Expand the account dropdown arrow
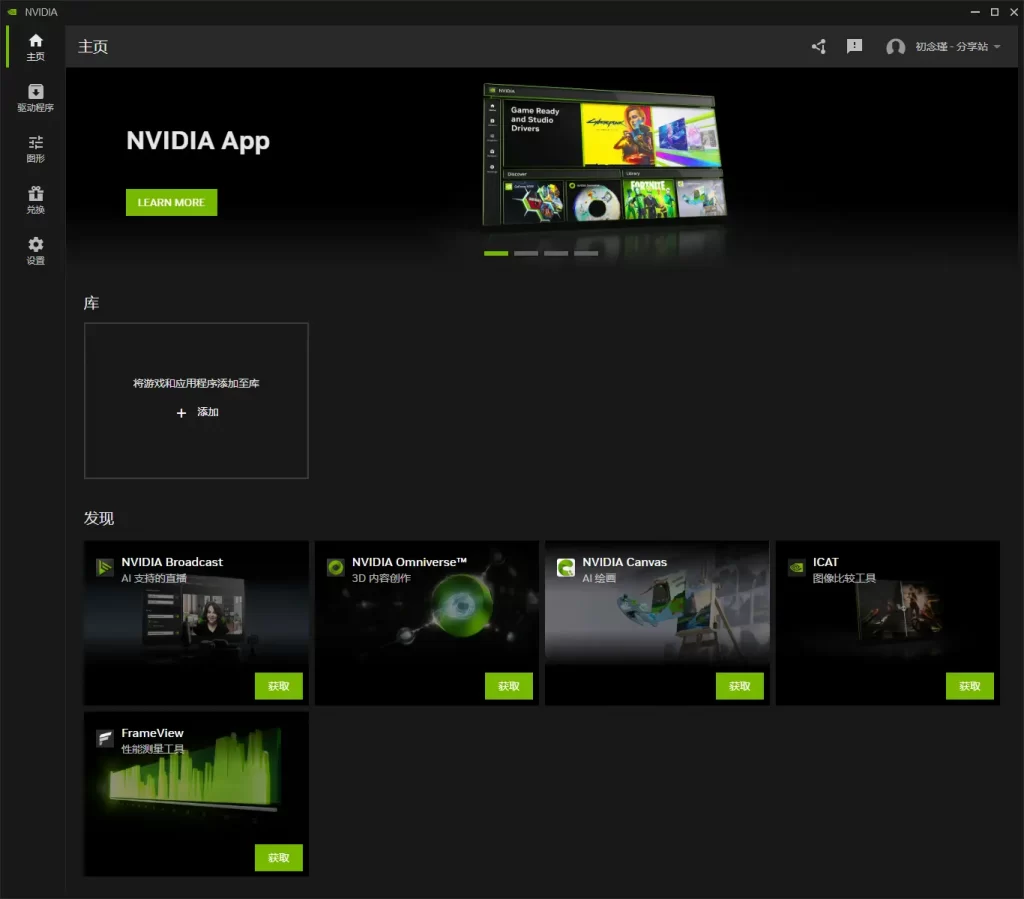Image resolution: width=1024 pixels, height=899 pixels. coord(997,47)
